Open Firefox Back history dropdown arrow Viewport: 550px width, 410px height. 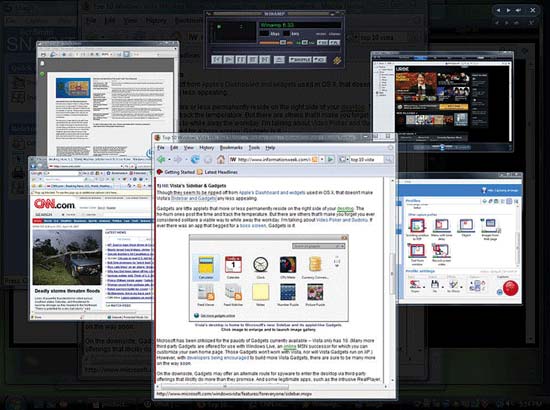click(169, 160)
